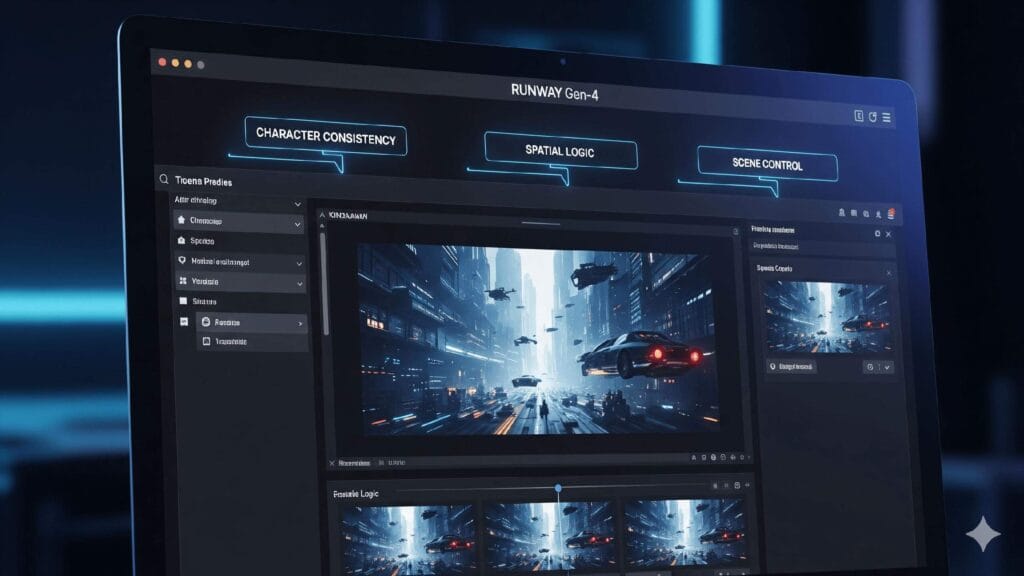Image resolution: width=1024 pixels, height=576 pixels.
Task: Open the nested face-icon row's right arrow
Action: click(300, 323)
